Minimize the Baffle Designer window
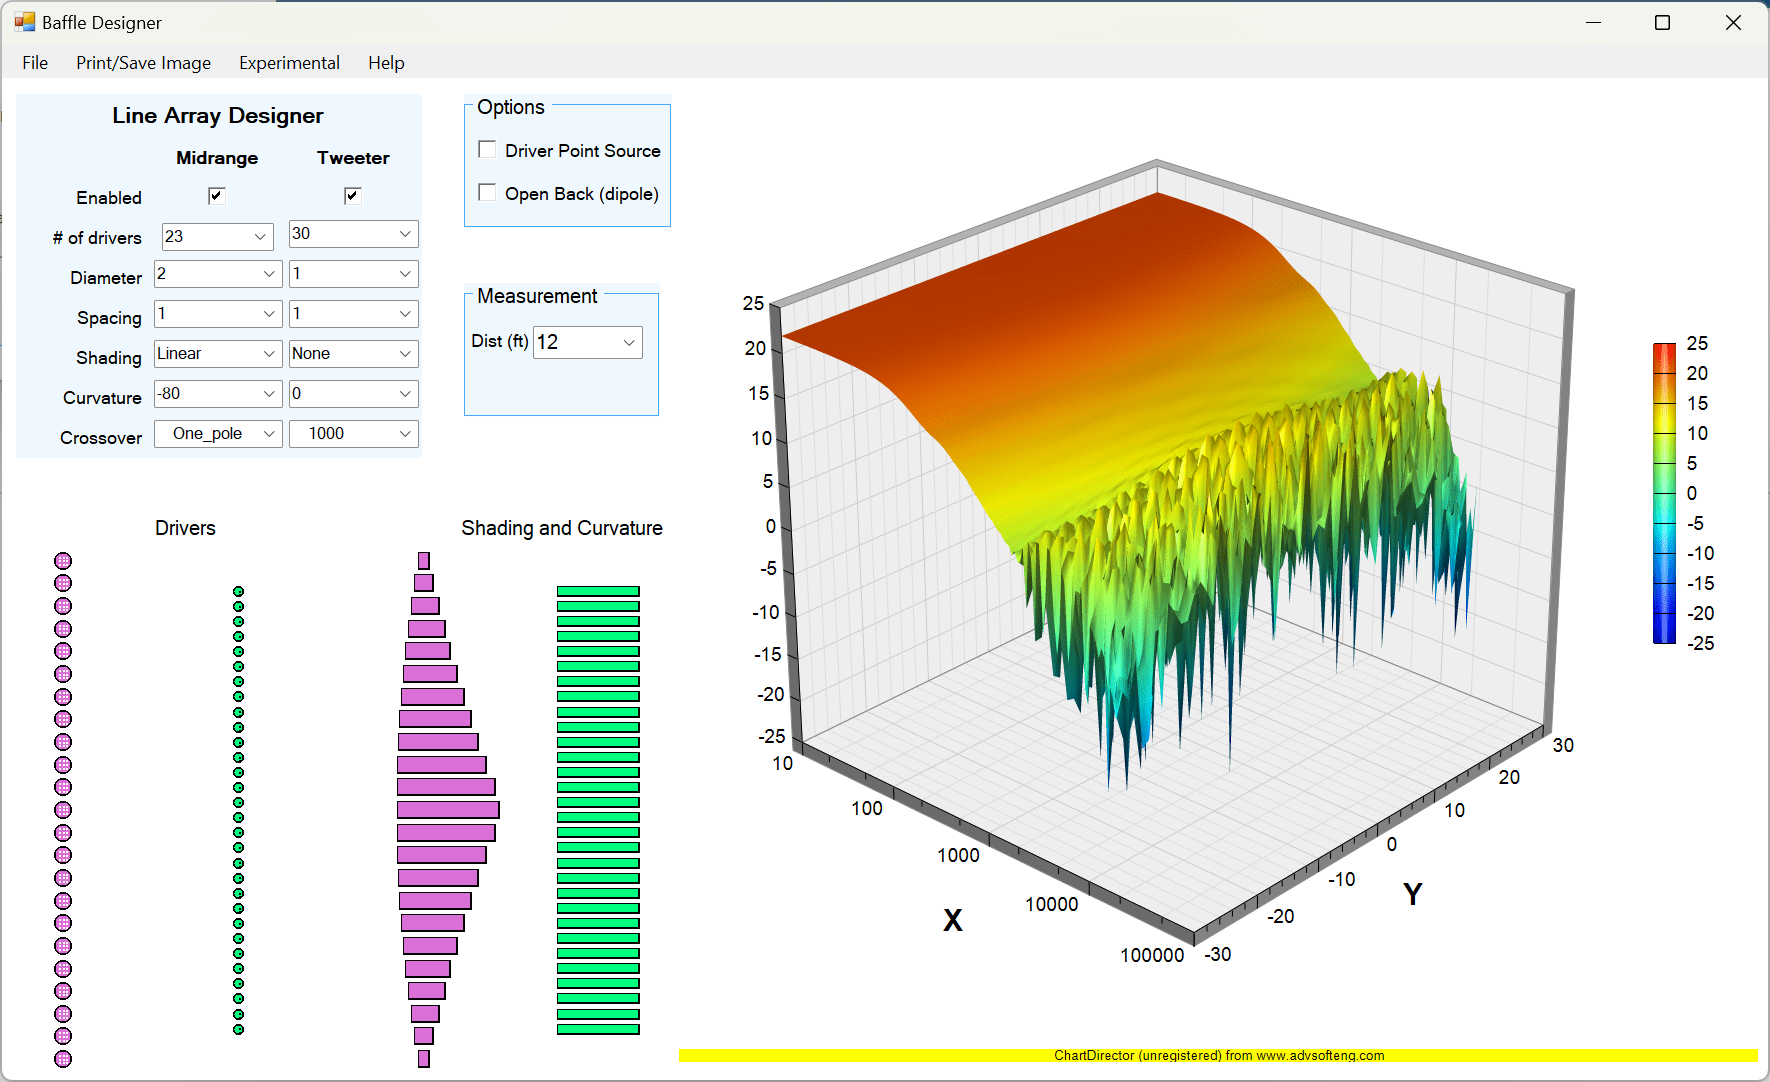The image size is (1770, 1082). (x=1594, y=22)
